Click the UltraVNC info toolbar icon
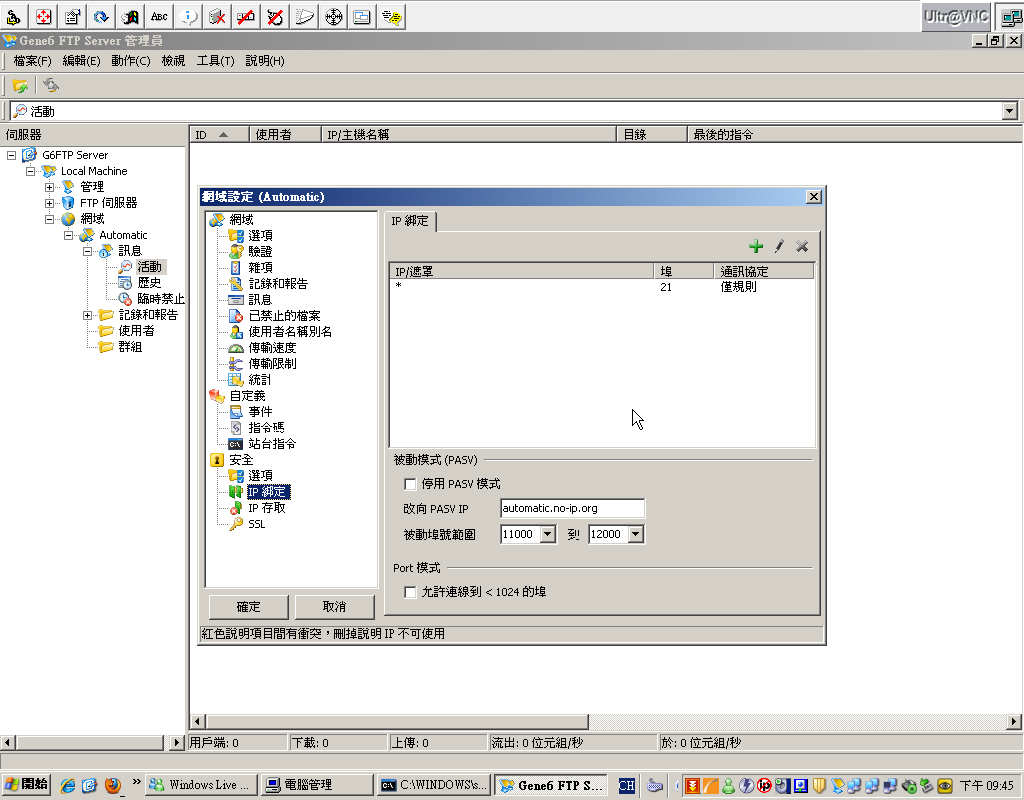Image resolution: width=1024 pixels, height=800 pixels. (x=188, y=16)
